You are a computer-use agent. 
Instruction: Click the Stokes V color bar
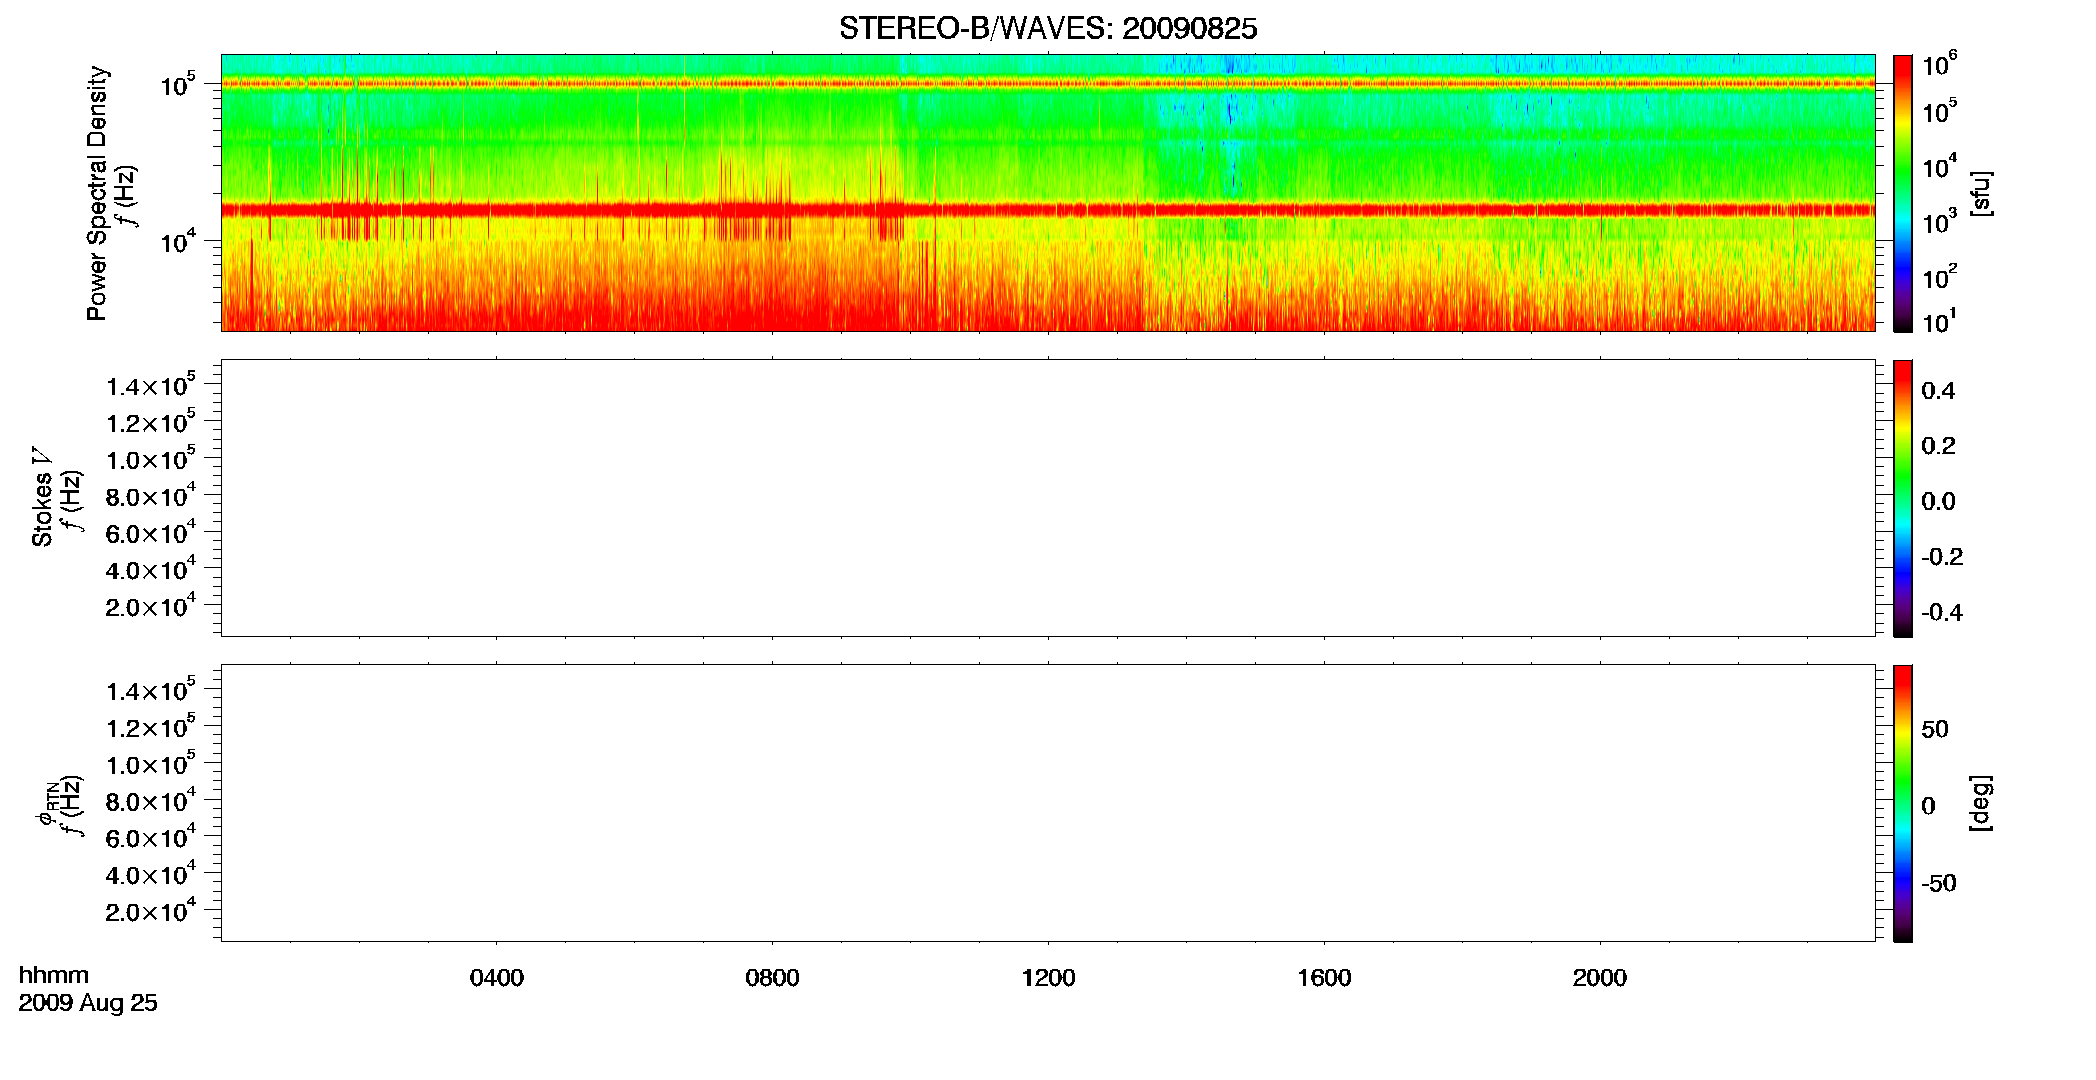(1903, 498)
